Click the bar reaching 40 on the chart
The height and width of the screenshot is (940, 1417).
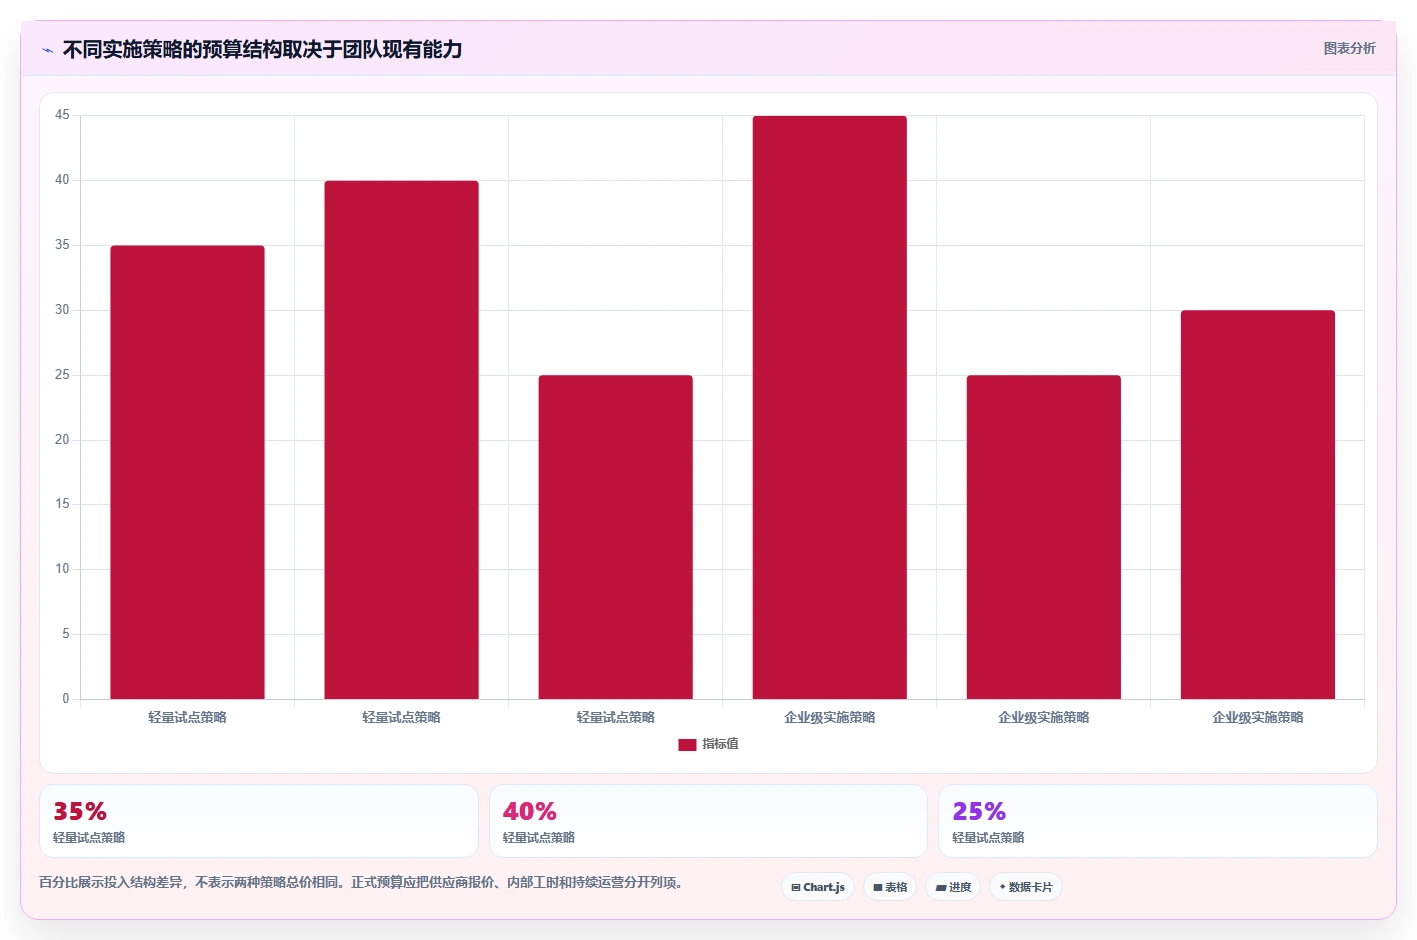point(401,440)
